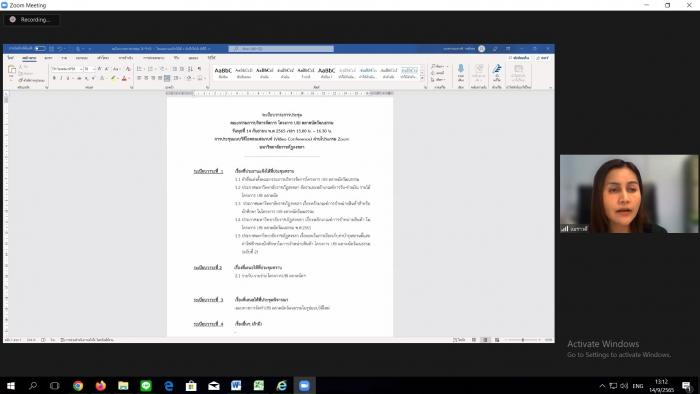Adjust the zoom slider in status bar
Image resolution: width=700 pixels, height=394 pixels.
(523, 340)
